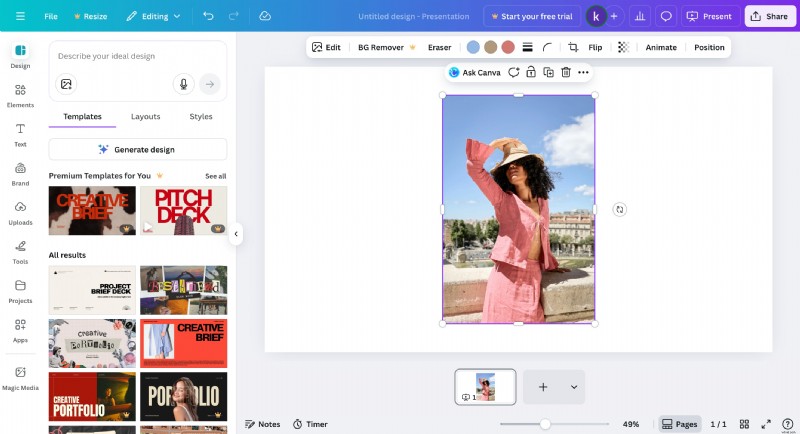
Task: Delete the selected image with trash icon
Action: tap(565, 72)
